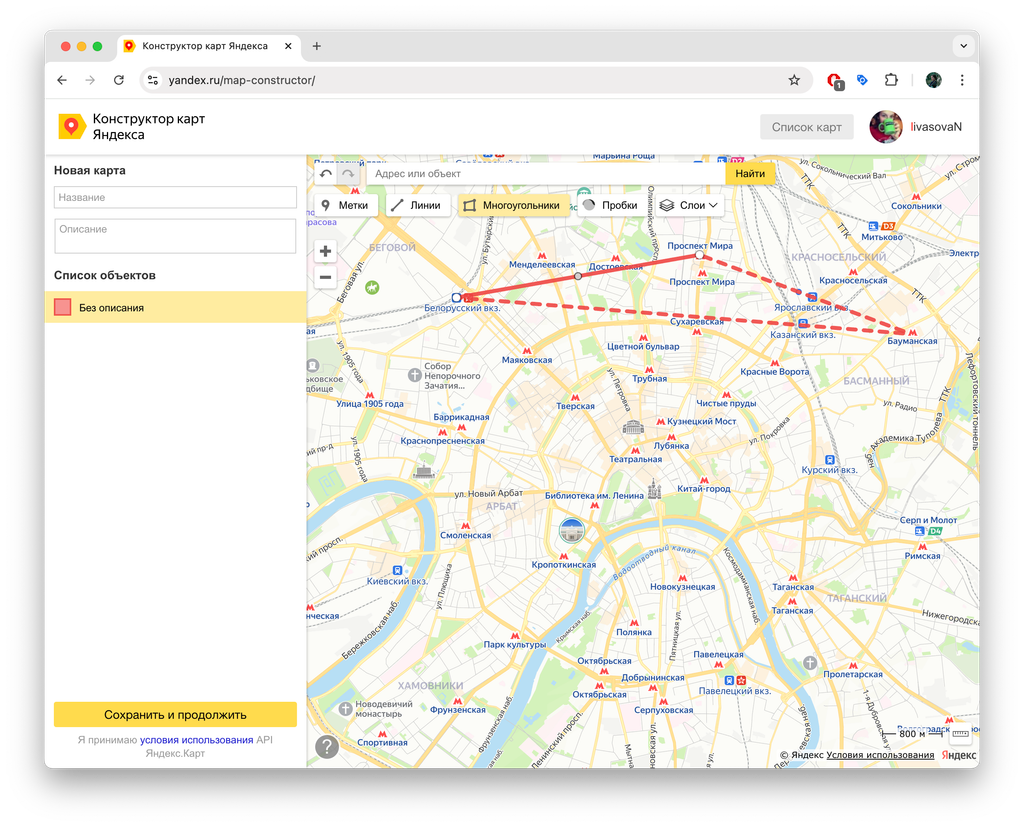The width and height of the screenshot is (1024, 827).
Task: Click the Kievskiy vokzal train station icon
Action: coord(398,570)
